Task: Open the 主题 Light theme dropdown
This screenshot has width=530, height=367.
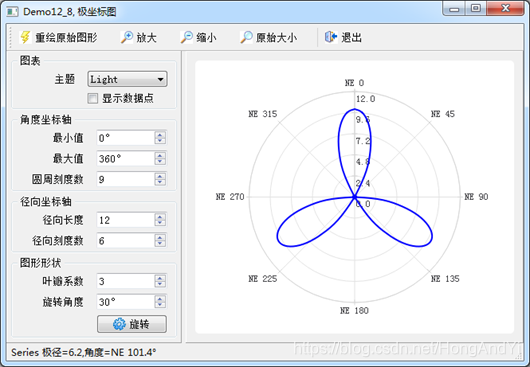Action: click(x=127, y=79)
